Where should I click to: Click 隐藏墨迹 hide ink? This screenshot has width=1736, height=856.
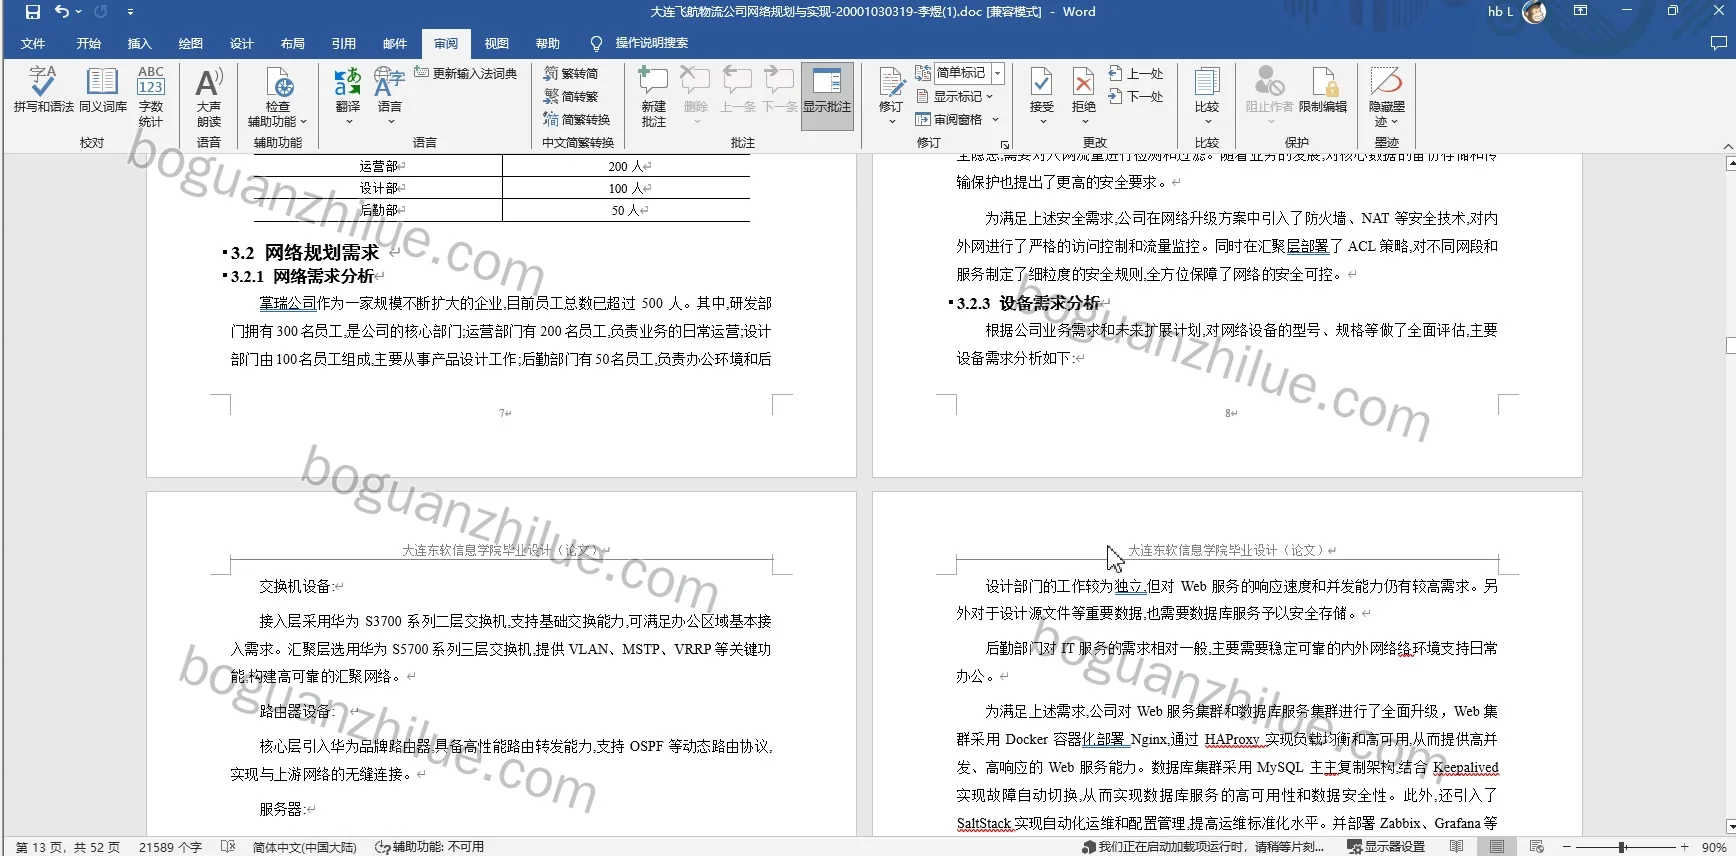tap(1387, 96)
